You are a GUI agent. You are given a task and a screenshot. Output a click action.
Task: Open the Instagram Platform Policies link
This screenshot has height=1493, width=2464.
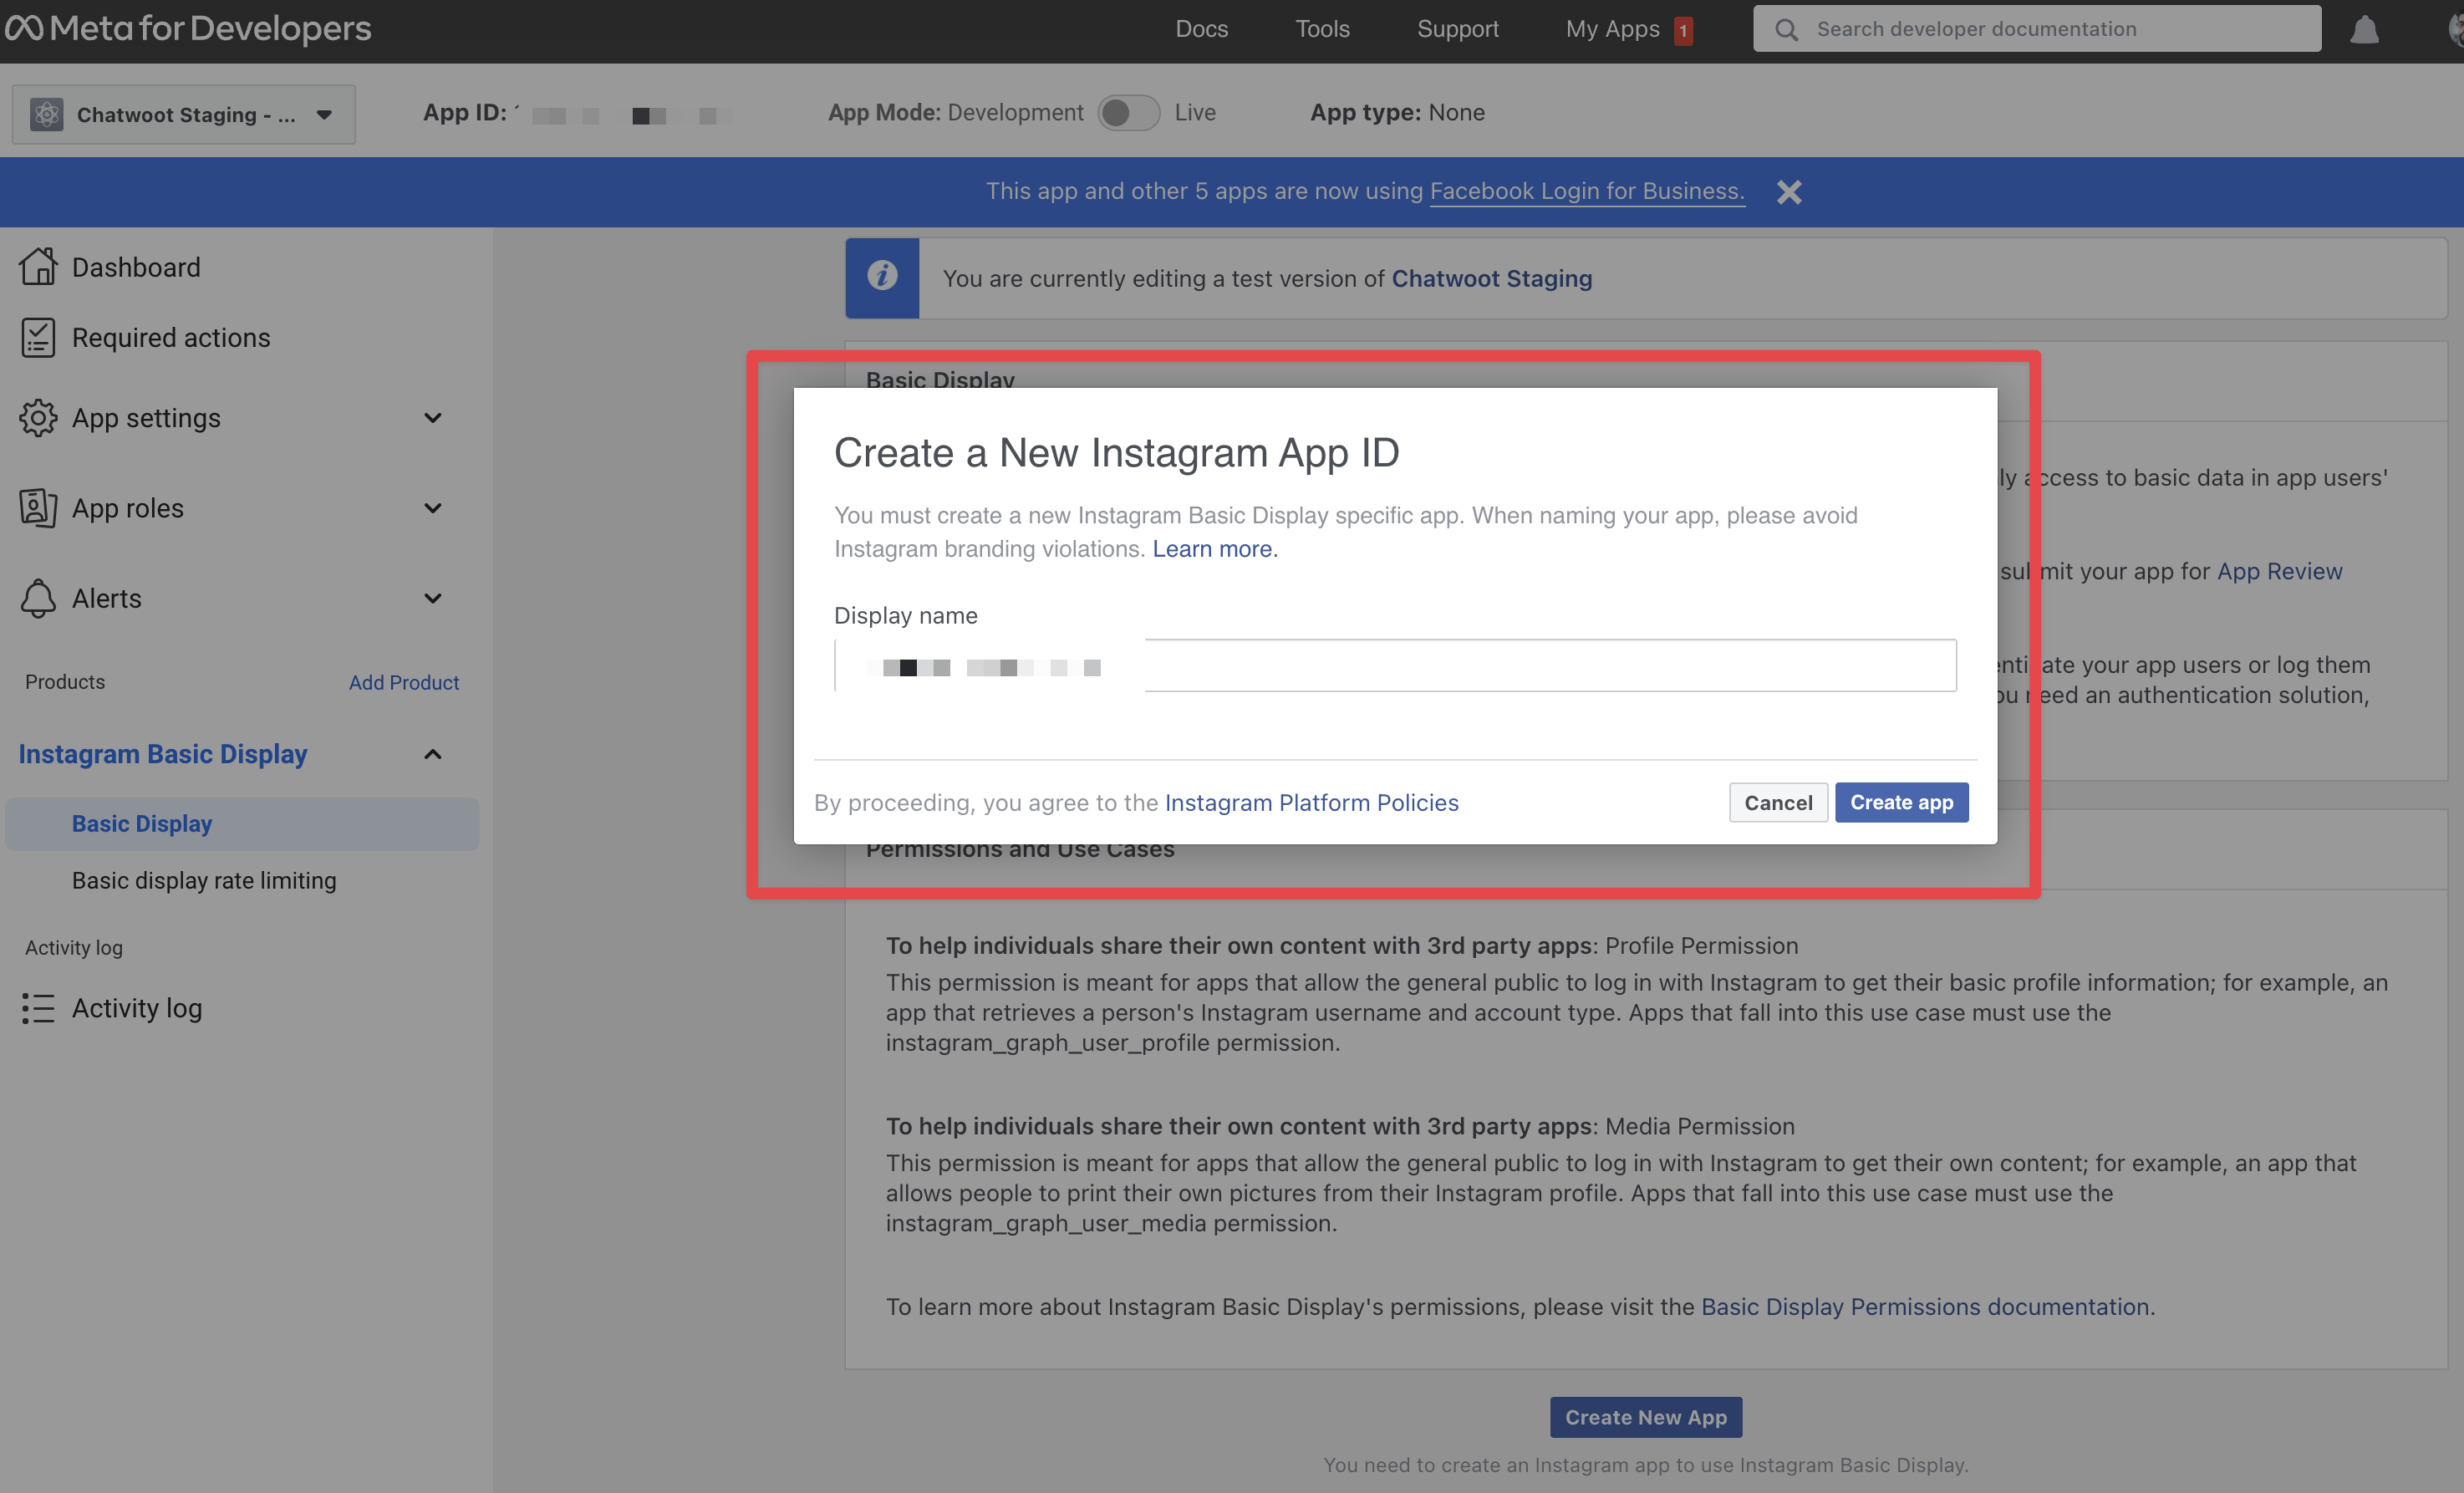click(1311, 802)
